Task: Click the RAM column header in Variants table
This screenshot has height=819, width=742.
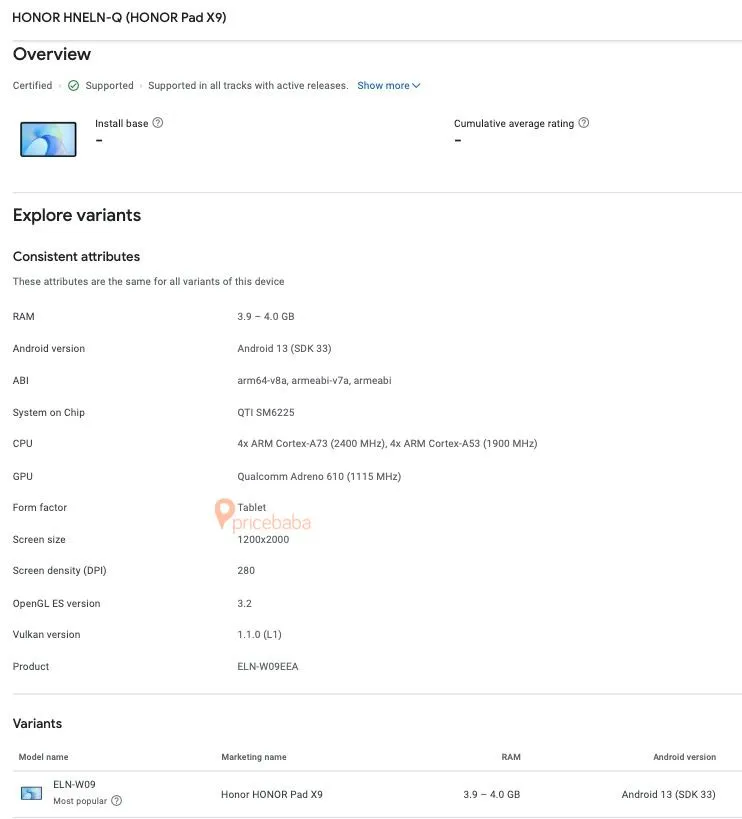Action: [x=510, y=757]
